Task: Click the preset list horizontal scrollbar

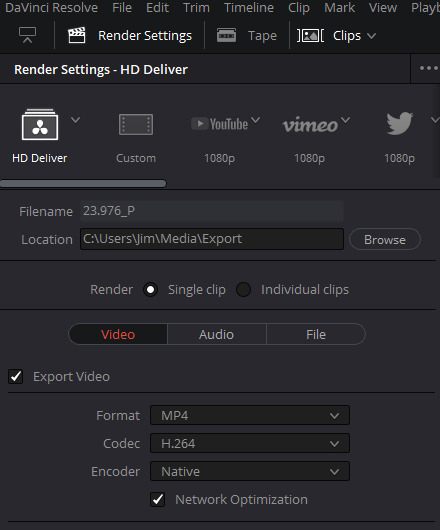Action: (83, 184)
